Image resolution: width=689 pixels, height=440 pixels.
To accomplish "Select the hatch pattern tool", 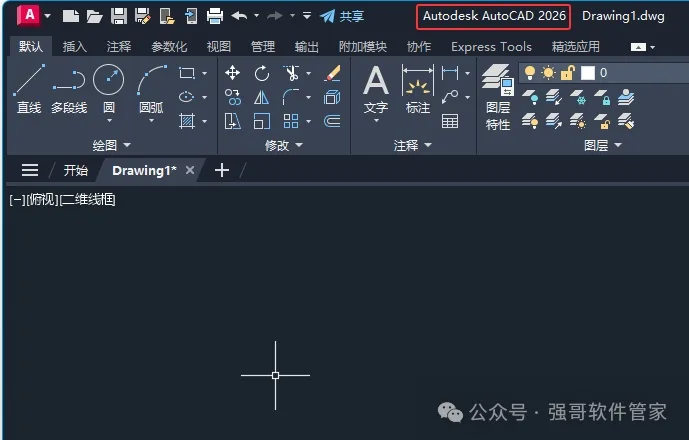I will pyautogui.click(x=187, y=121).
